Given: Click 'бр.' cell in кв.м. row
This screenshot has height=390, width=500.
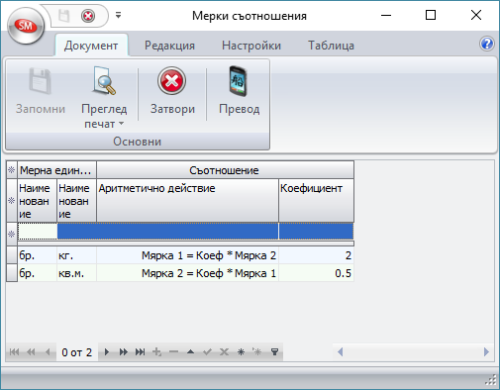Looking at the screenshot, I should coord(37,273).
